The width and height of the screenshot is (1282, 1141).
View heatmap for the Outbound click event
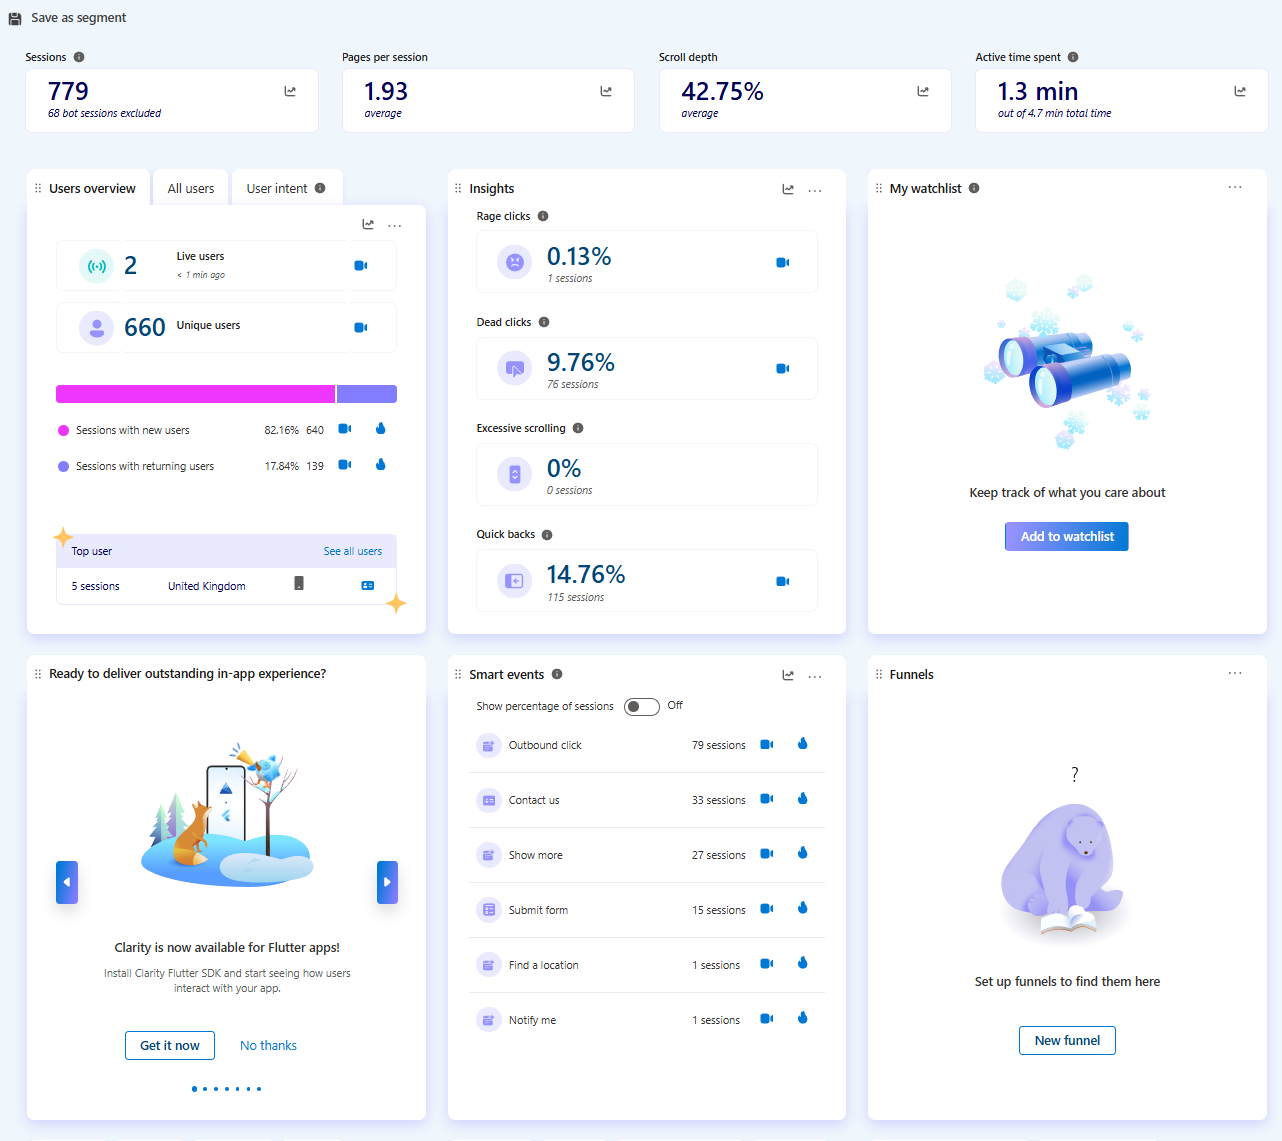coord(802,743)
